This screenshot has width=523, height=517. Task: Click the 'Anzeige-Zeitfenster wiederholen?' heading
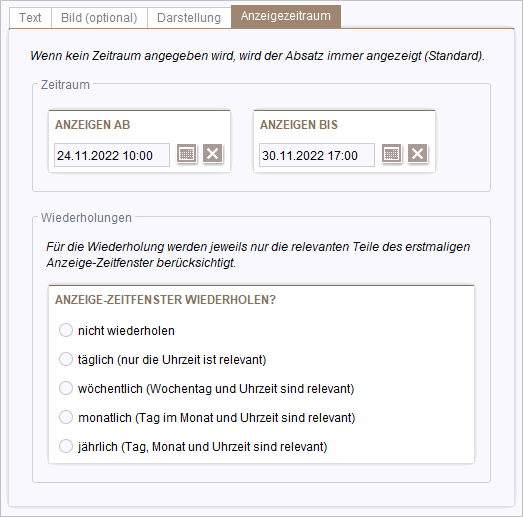[x=165, y=300]
